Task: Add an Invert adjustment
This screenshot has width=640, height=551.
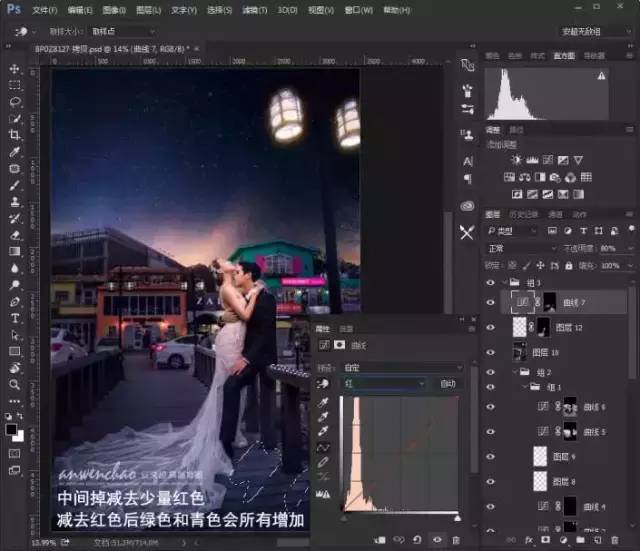Action: (x=517, y=194)
